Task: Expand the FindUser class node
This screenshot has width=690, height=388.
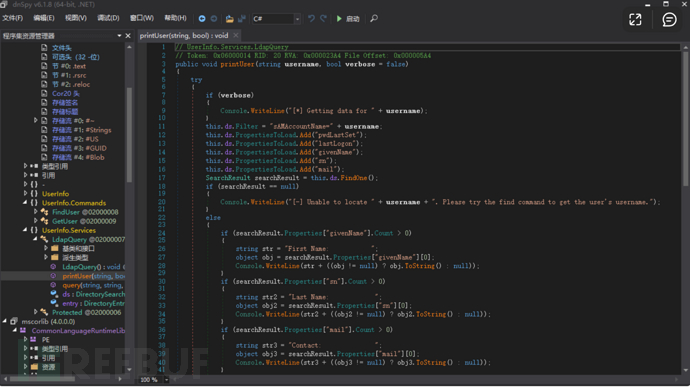Action: [36, 212]
